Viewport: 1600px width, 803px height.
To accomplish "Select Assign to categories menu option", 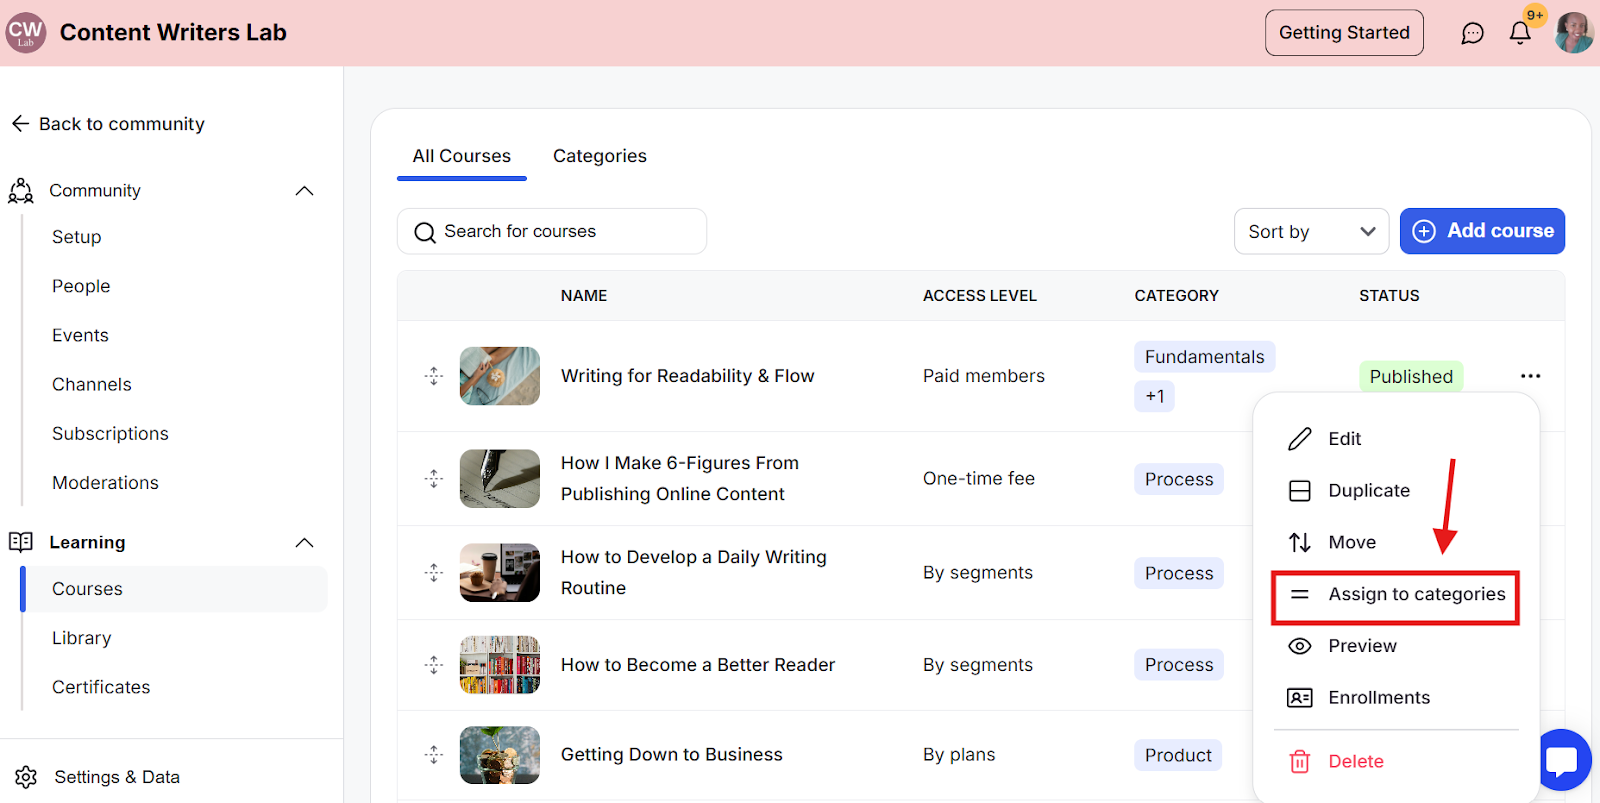I will [x=1396, y=595].
